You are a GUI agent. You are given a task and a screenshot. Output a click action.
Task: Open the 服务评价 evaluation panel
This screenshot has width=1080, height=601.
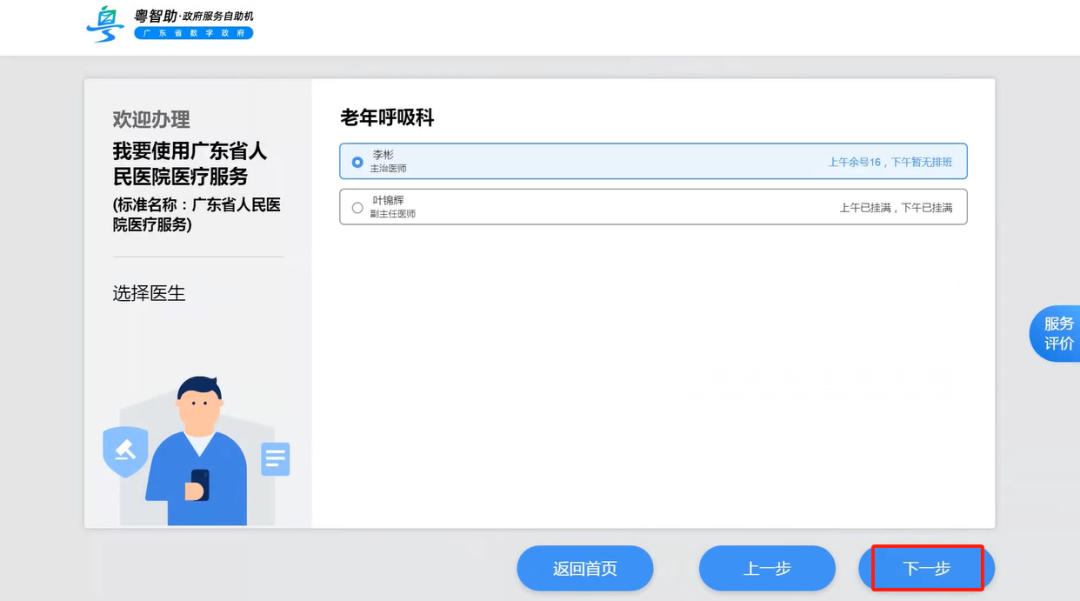point(1060,333)
